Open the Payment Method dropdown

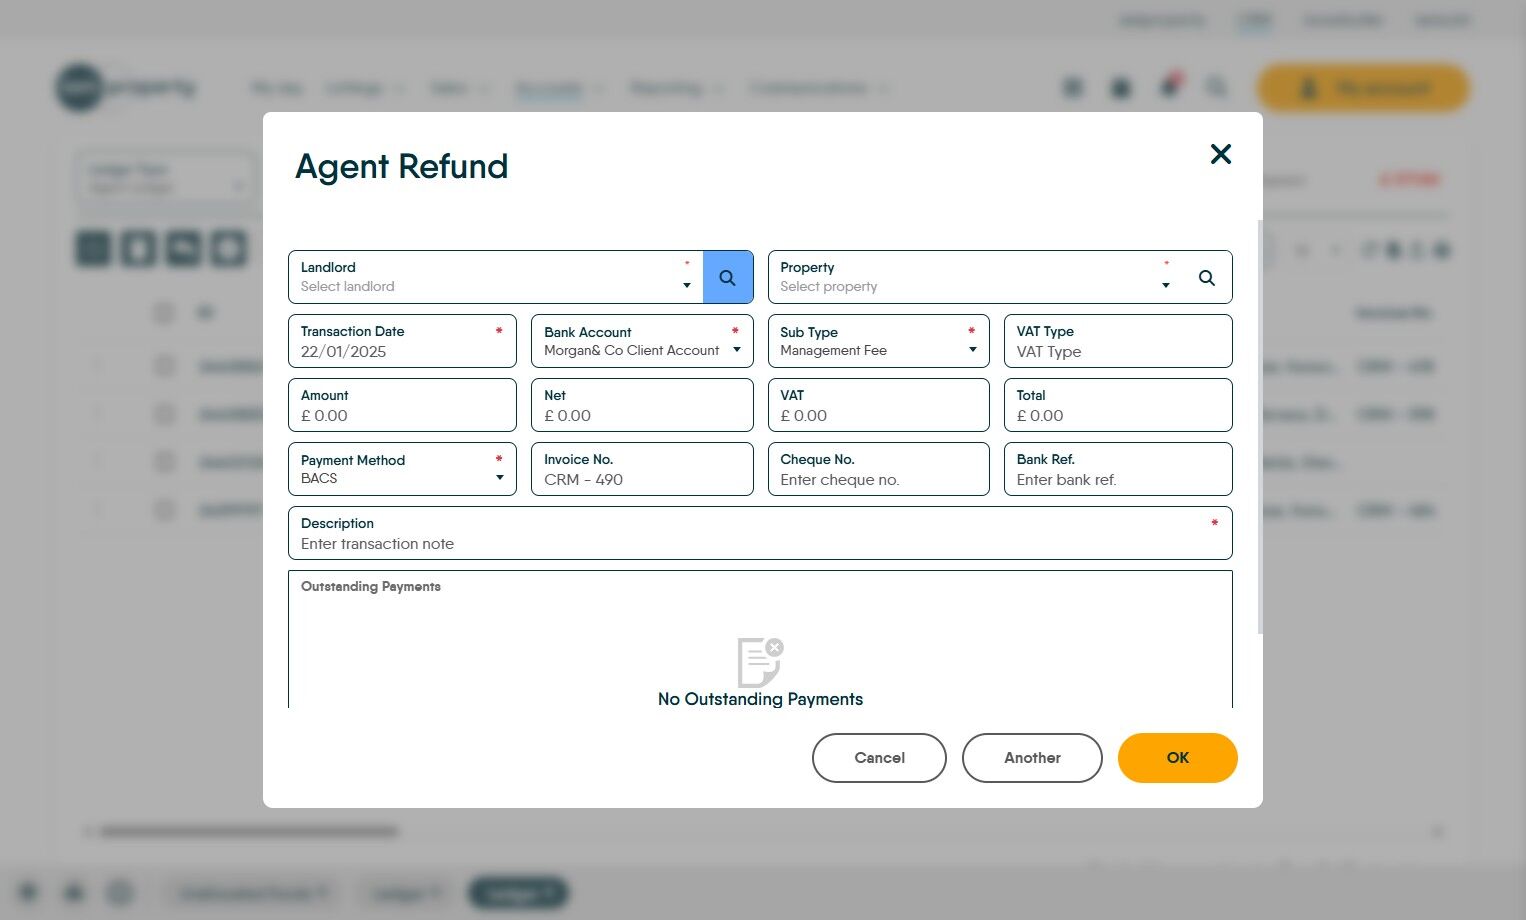(x=402, y=469)
